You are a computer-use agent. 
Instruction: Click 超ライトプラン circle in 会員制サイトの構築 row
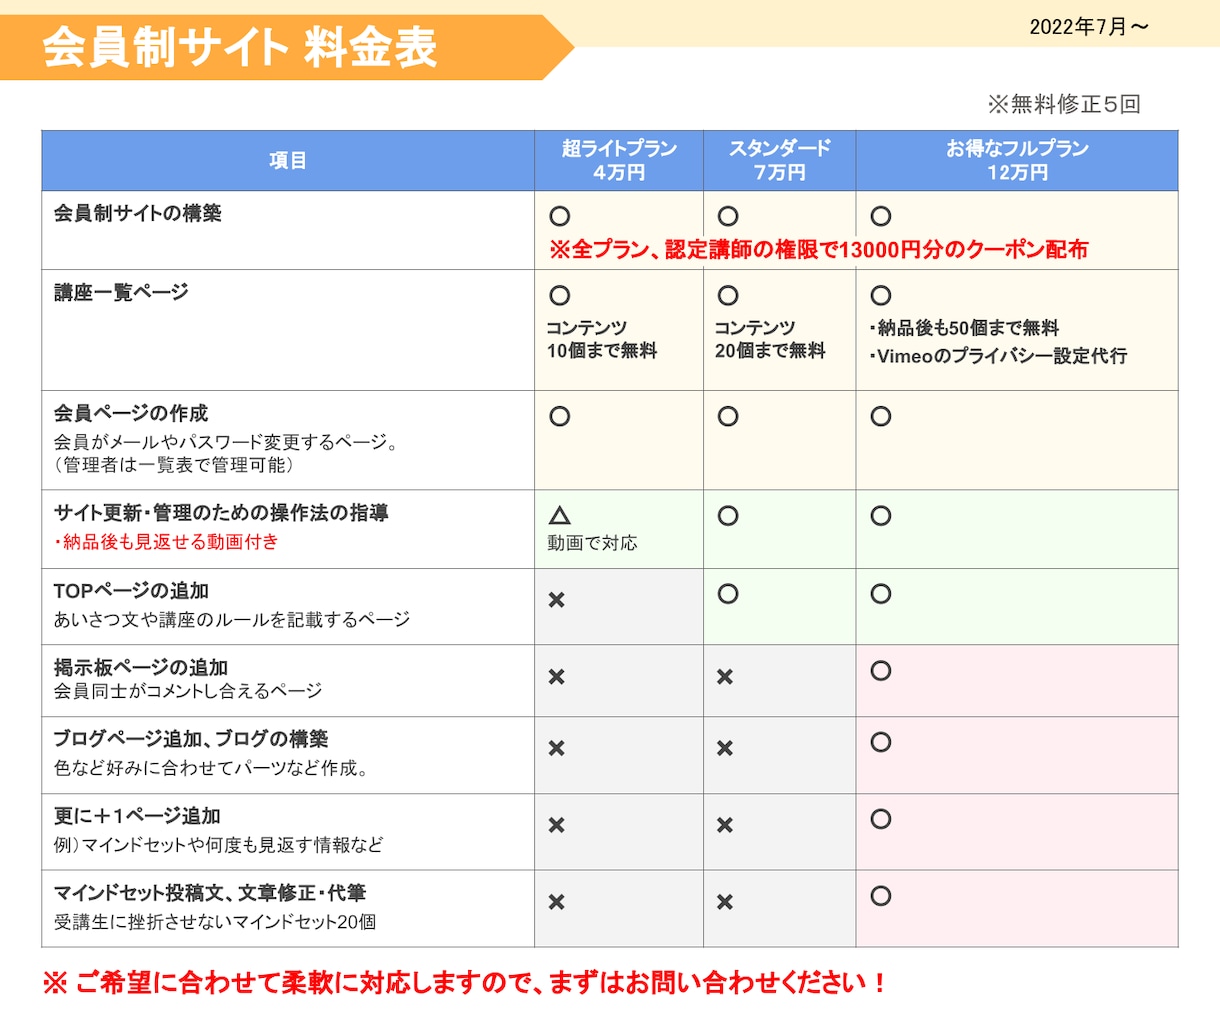[x=560, y=216]
